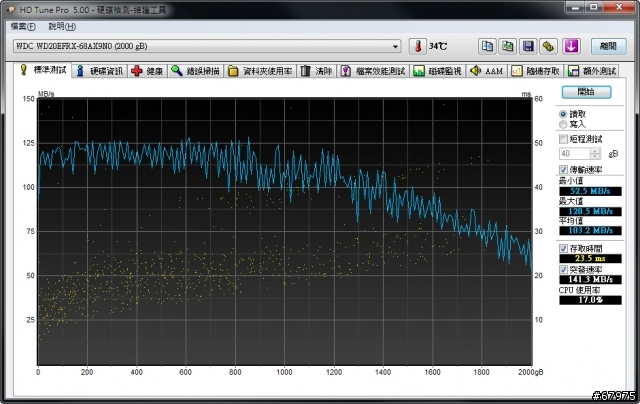Switch to the AAM tab

point(487,71)
